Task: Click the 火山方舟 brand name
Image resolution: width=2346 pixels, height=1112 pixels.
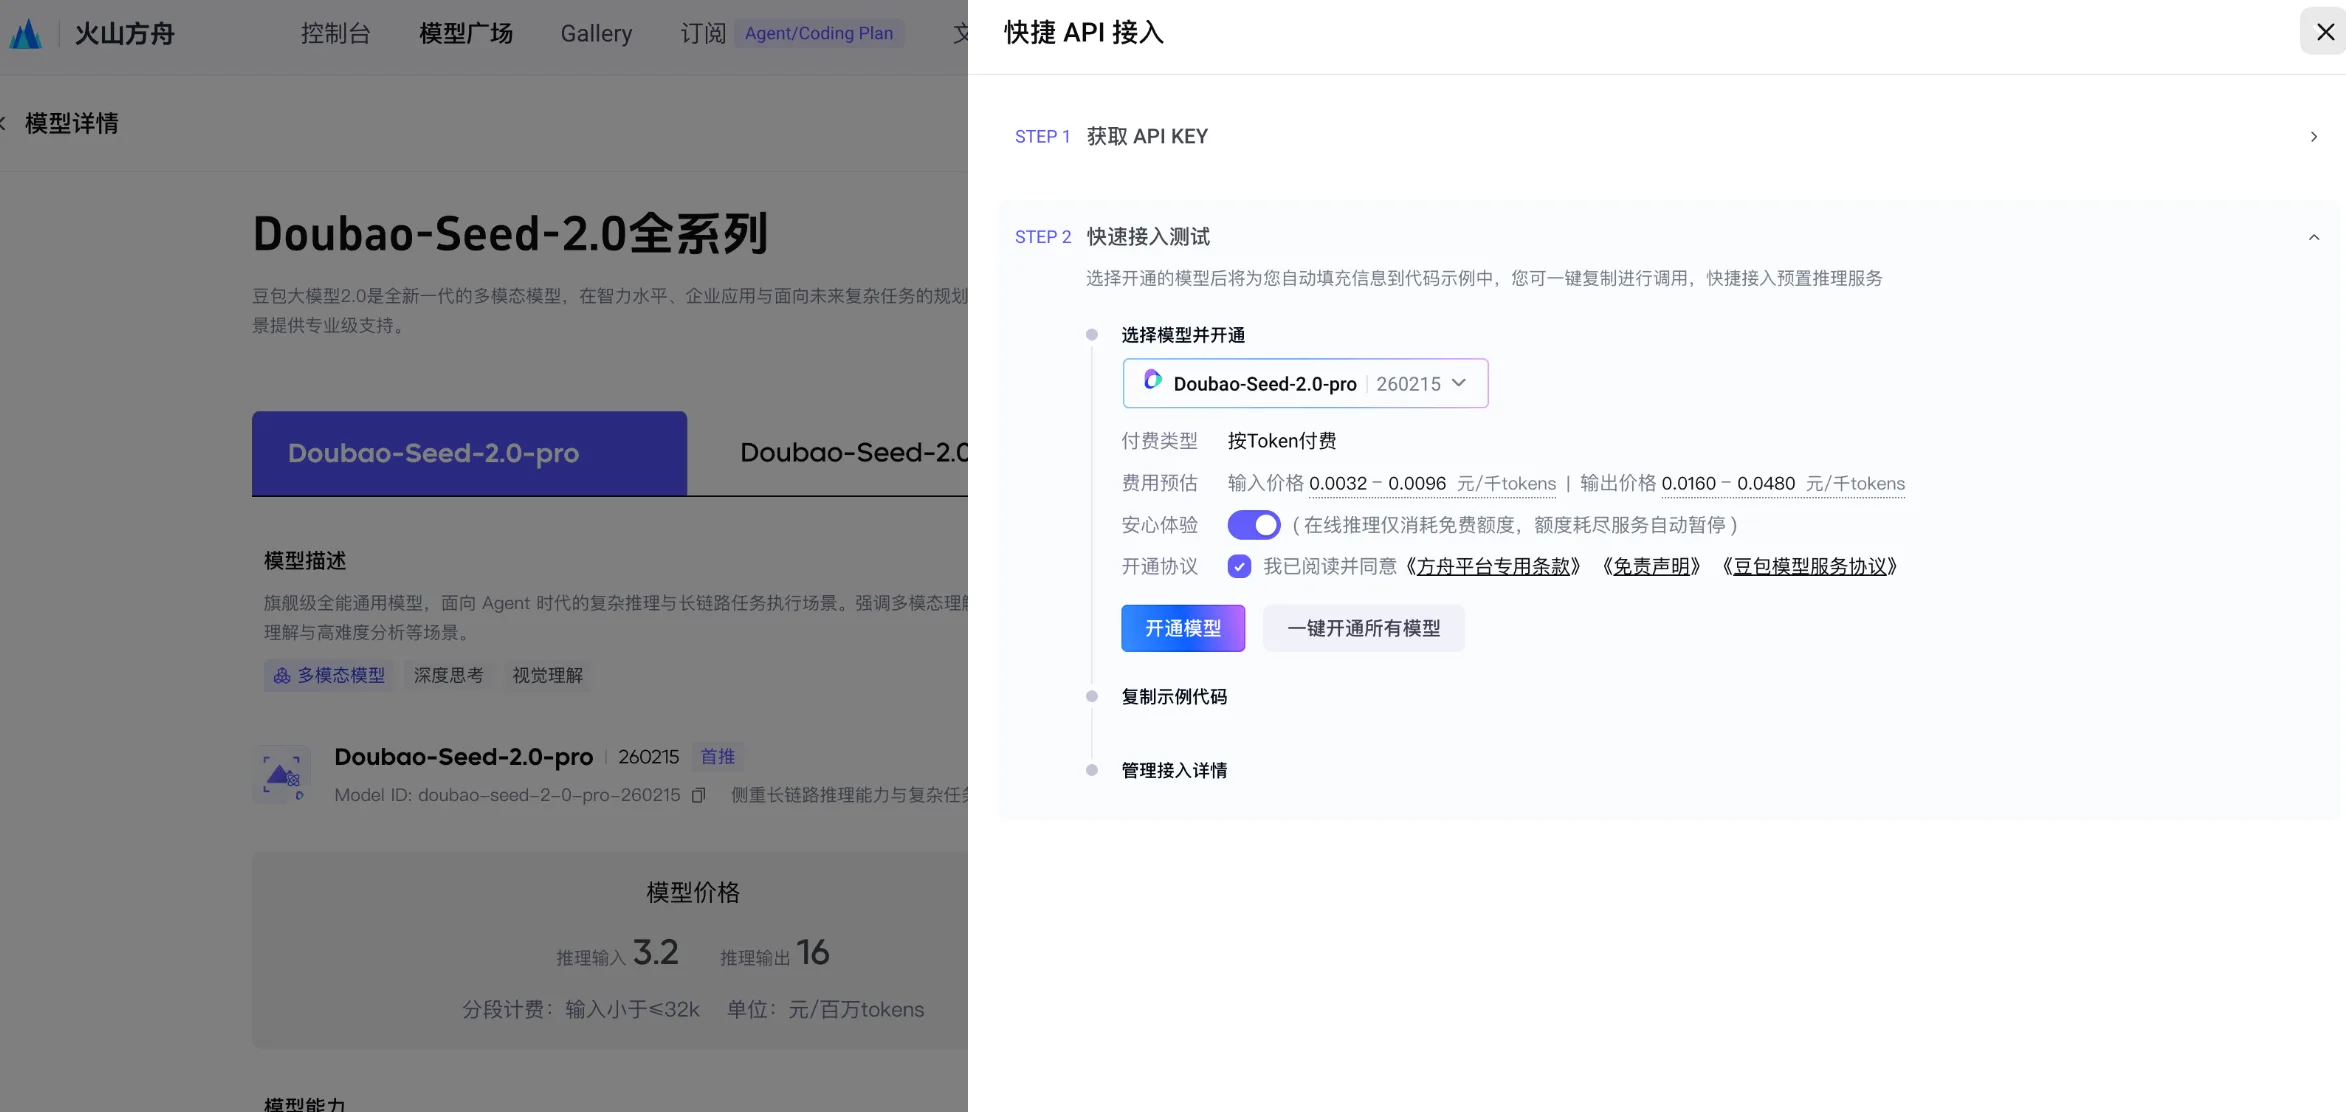Action: (125, 34)
